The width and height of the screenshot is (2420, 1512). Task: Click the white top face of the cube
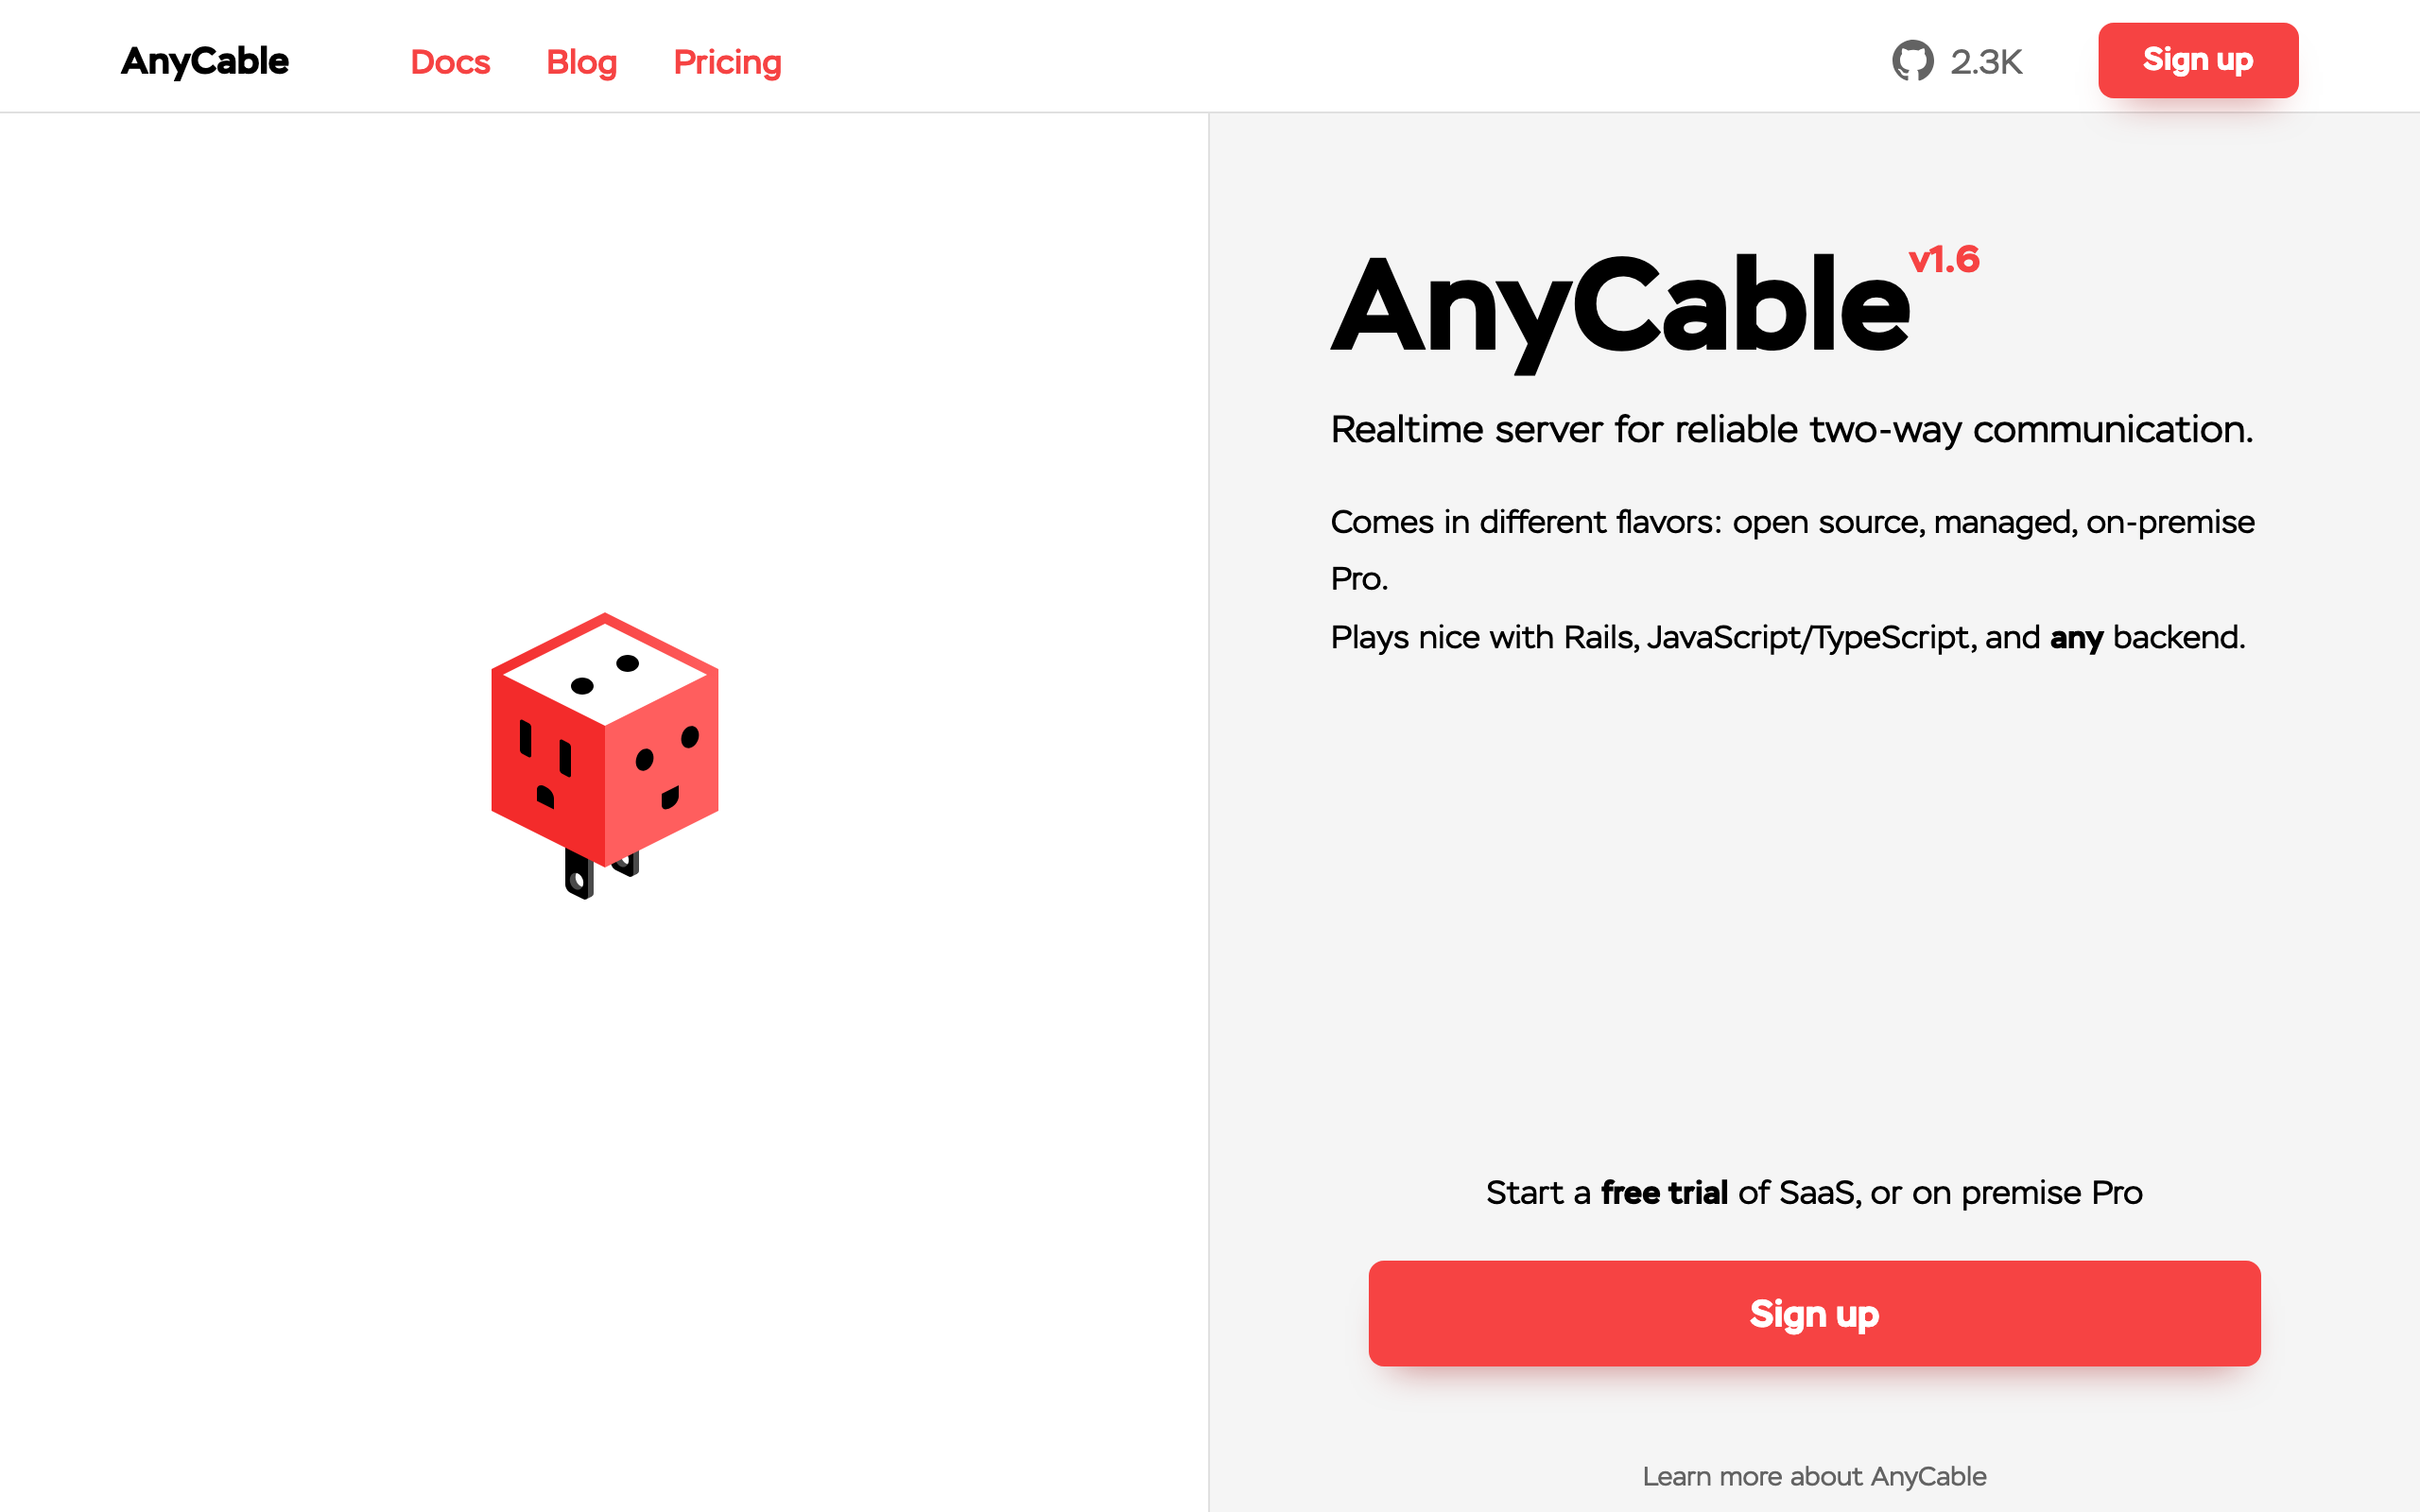604,670
